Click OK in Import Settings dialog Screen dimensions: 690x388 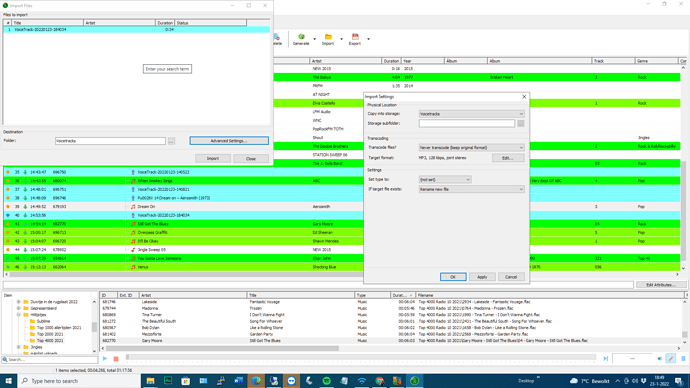pyautogui.click(x=453, y=277)
